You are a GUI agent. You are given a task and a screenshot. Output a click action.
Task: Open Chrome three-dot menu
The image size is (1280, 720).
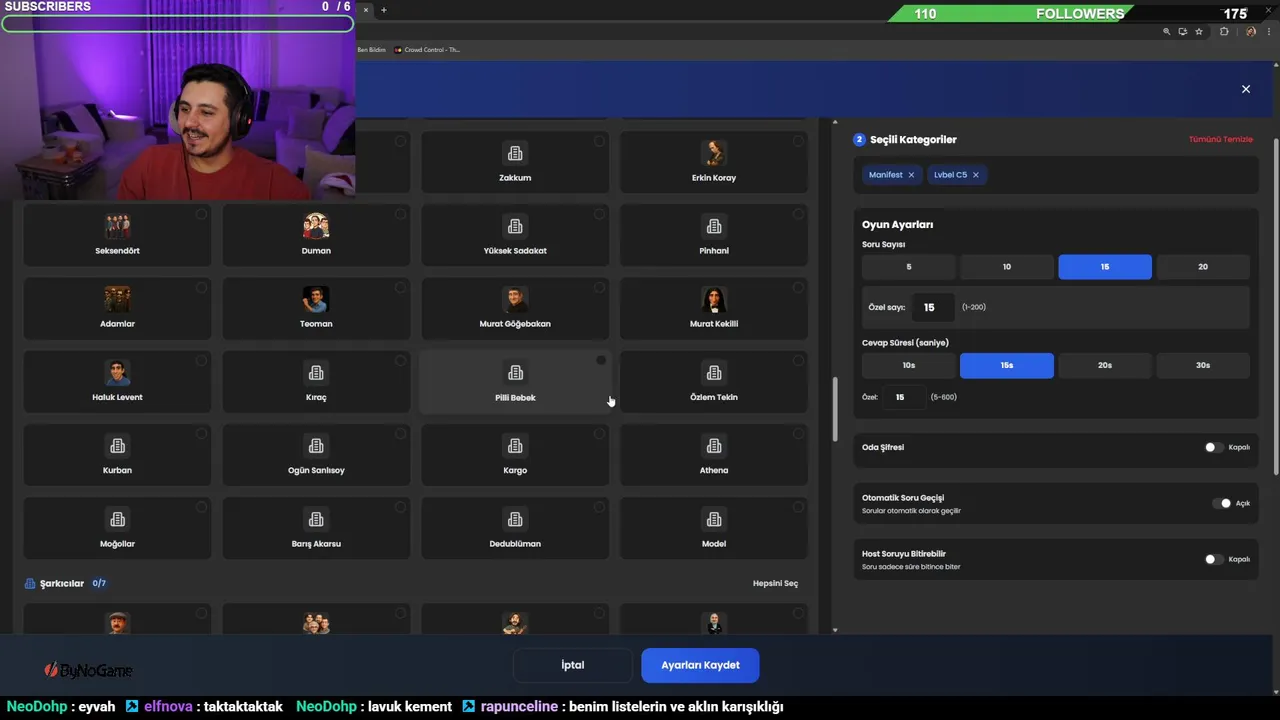(1270, 32)
